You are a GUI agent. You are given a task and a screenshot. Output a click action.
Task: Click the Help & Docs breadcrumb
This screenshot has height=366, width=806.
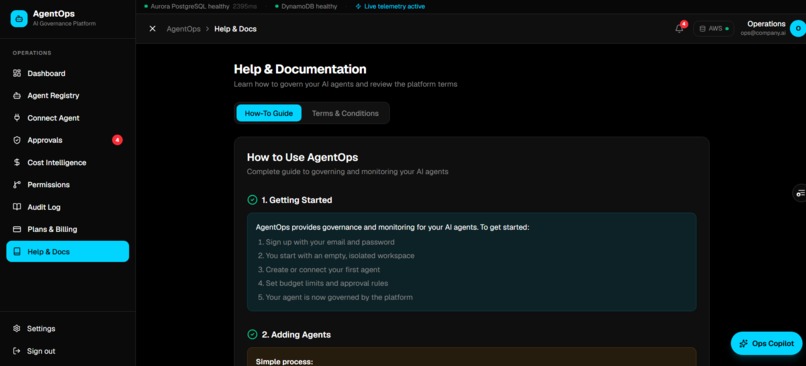pos(235,29)
